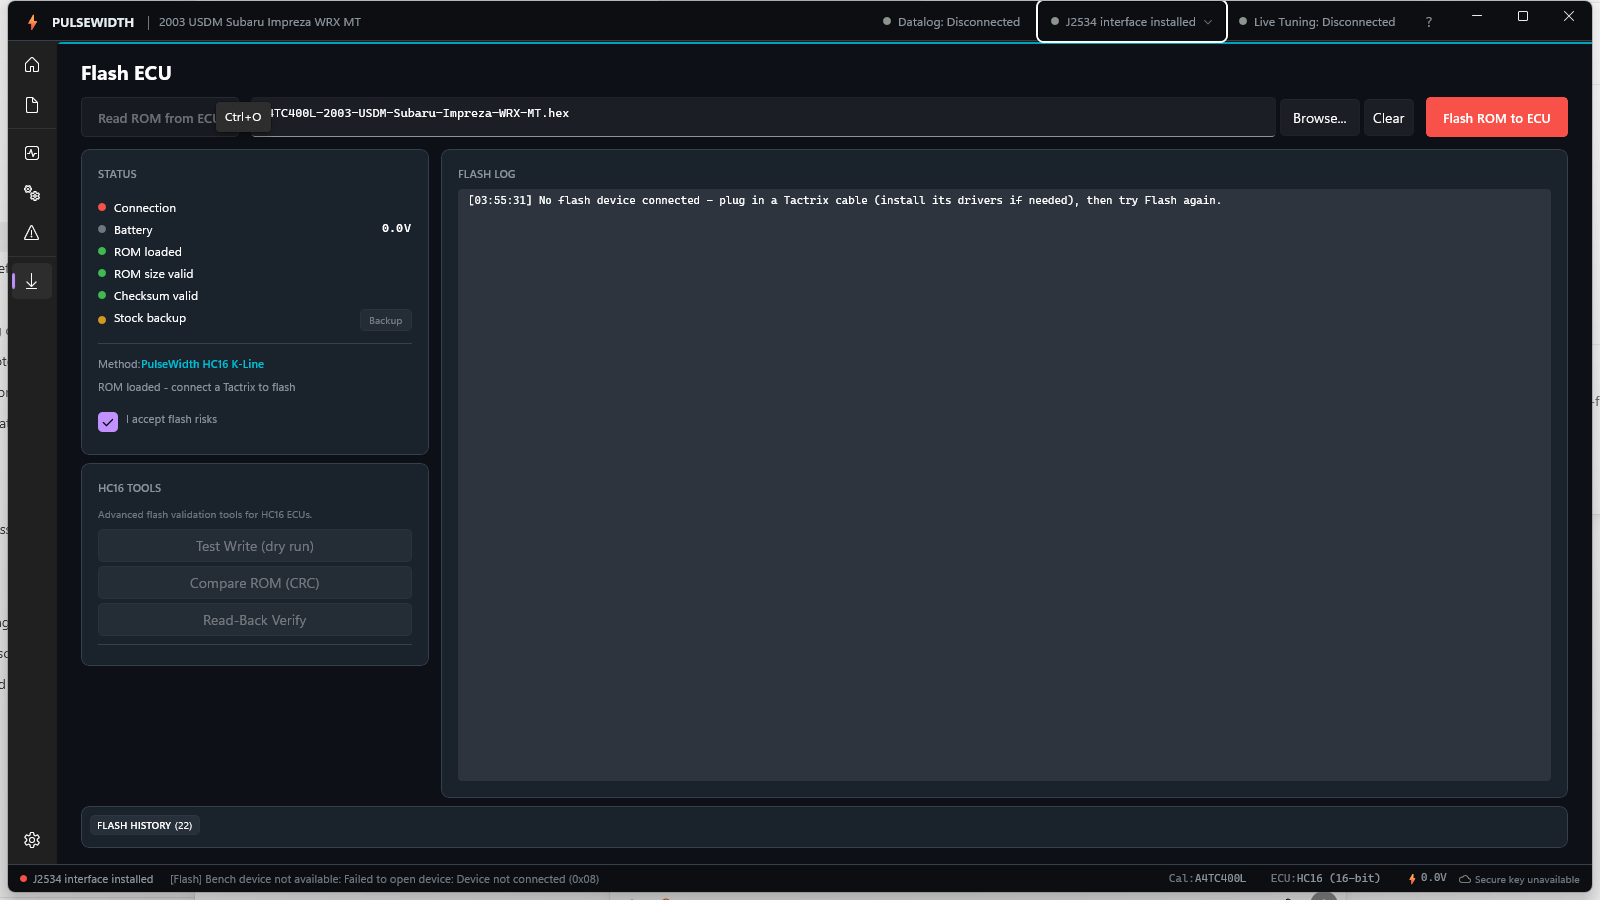Screen dimensions: 1600x900
Task: Click the ROM loaded - connect a Tactrix hint
Action: pyautogui.click(x=196, y=387)
